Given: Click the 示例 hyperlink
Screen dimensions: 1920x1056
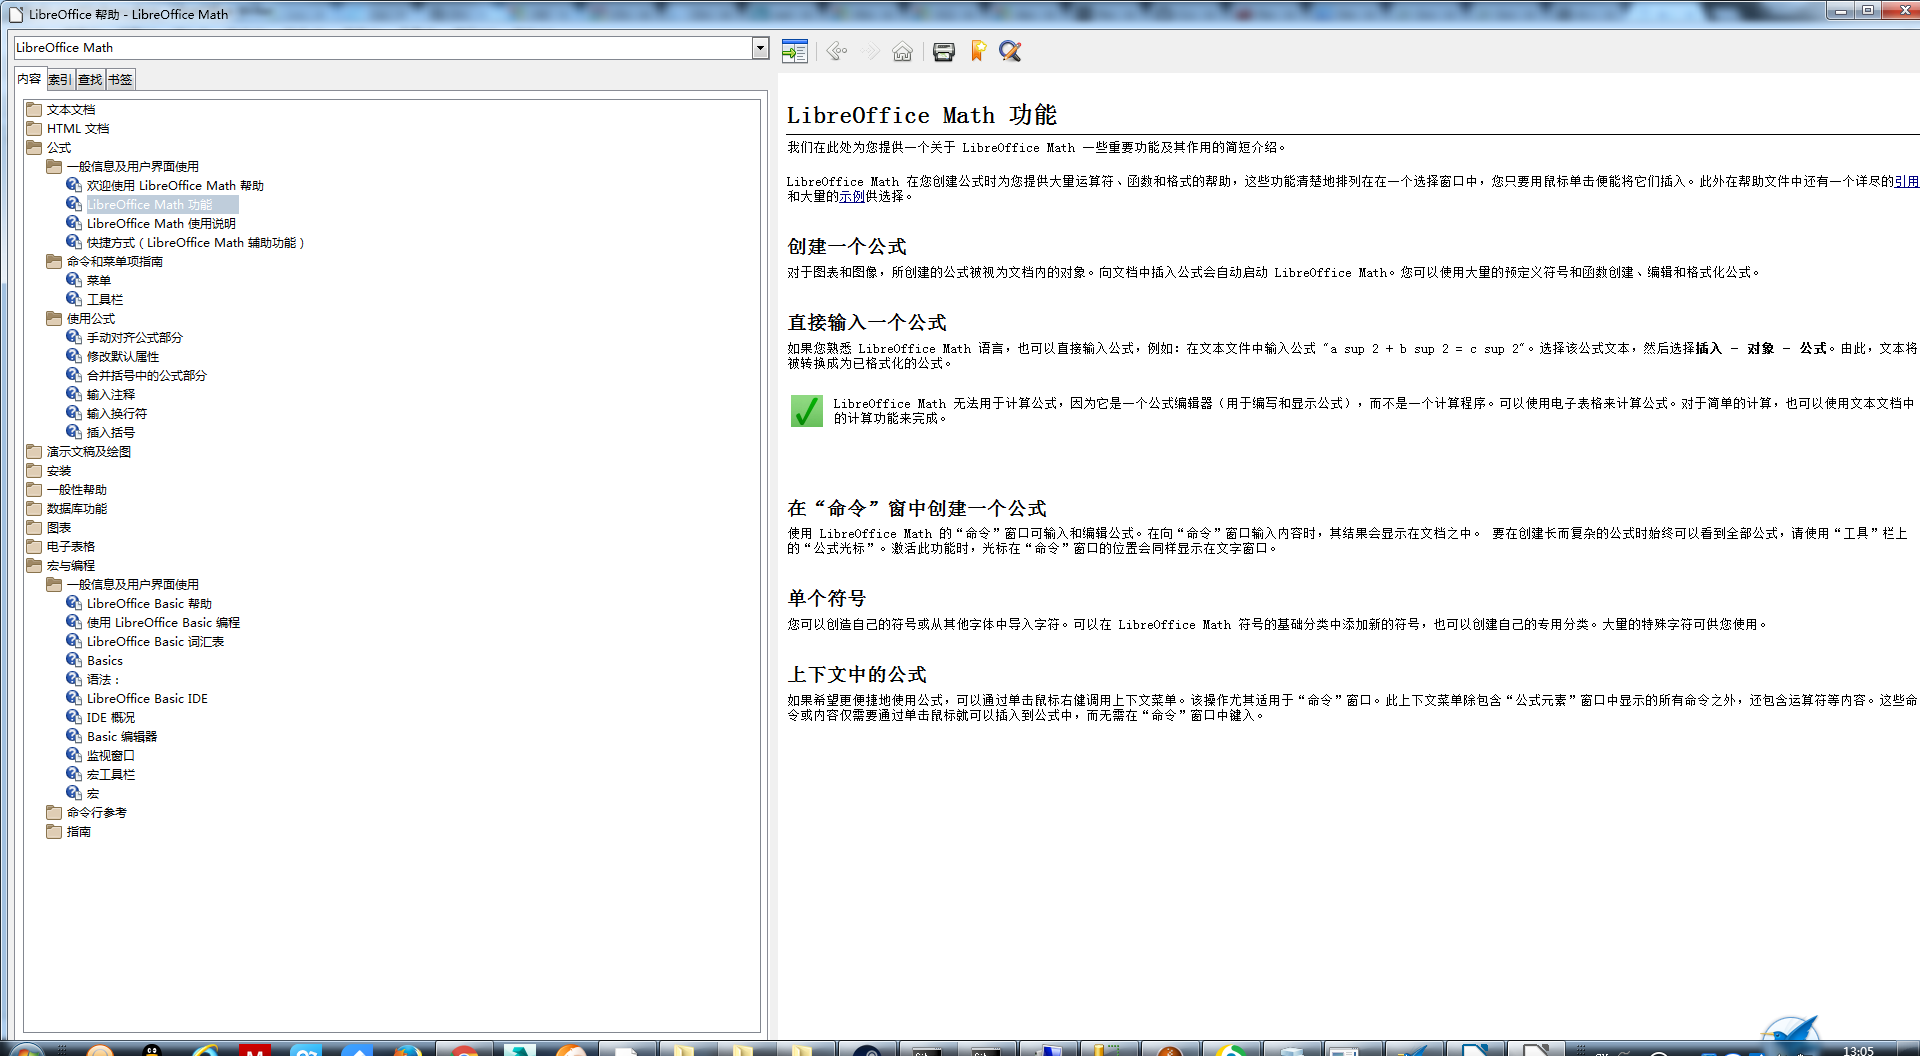Looking at the screenshot, I should (x=852, y=197).
